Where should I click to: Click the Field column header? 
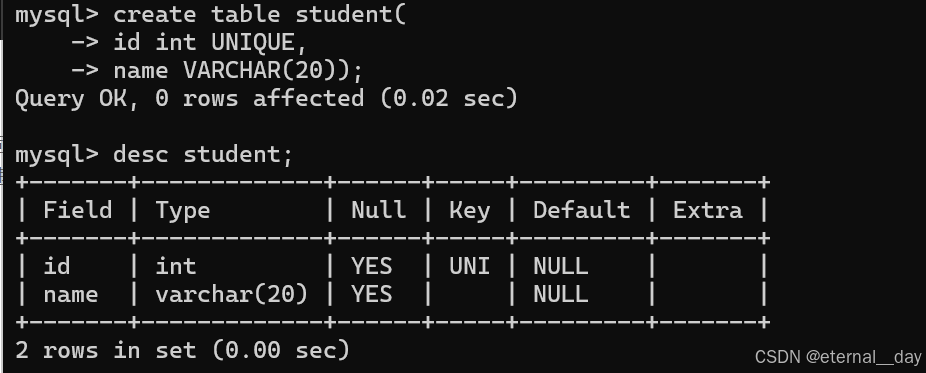77,210
